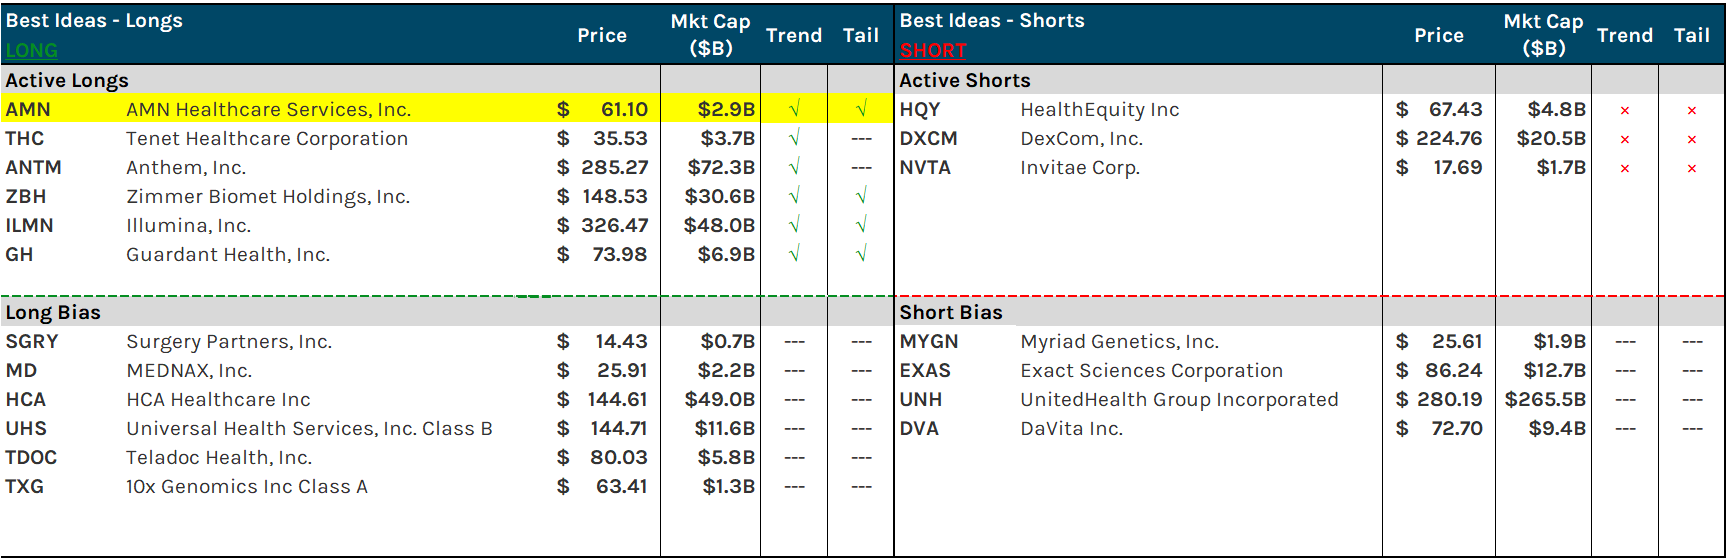The image size is (1726, 558).
Task: Select Anthem's $72.3B market cap cell
Action: [720, 167]
